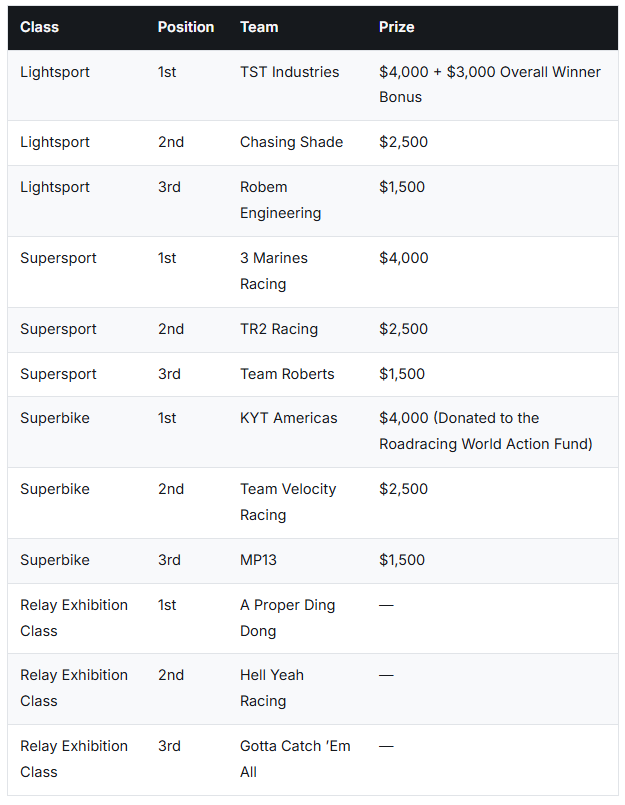This screenshot has width=625, height=805.
Task: Select the Hell Yeah Racing cell
Action: coord(272,688)
